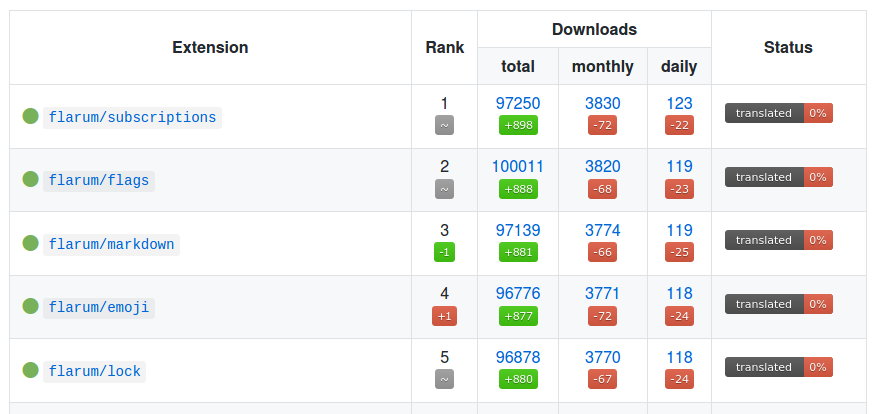Open the flarum/emoji extension link

99,308
